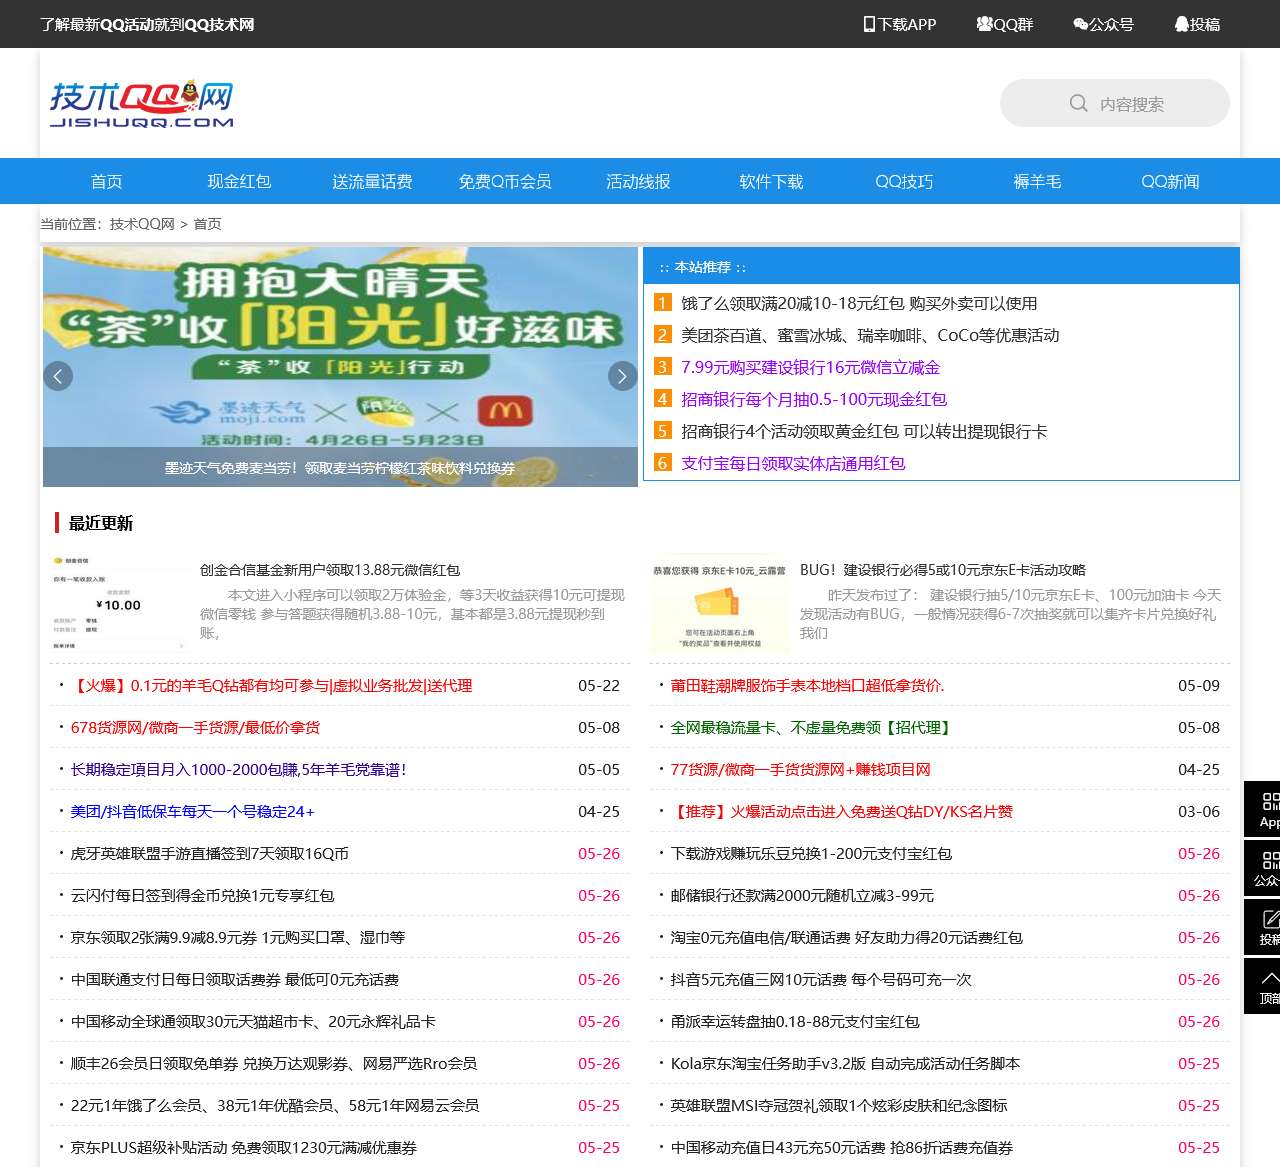Open recommended item 饿了么领取满20减10-18元红包

859,303
